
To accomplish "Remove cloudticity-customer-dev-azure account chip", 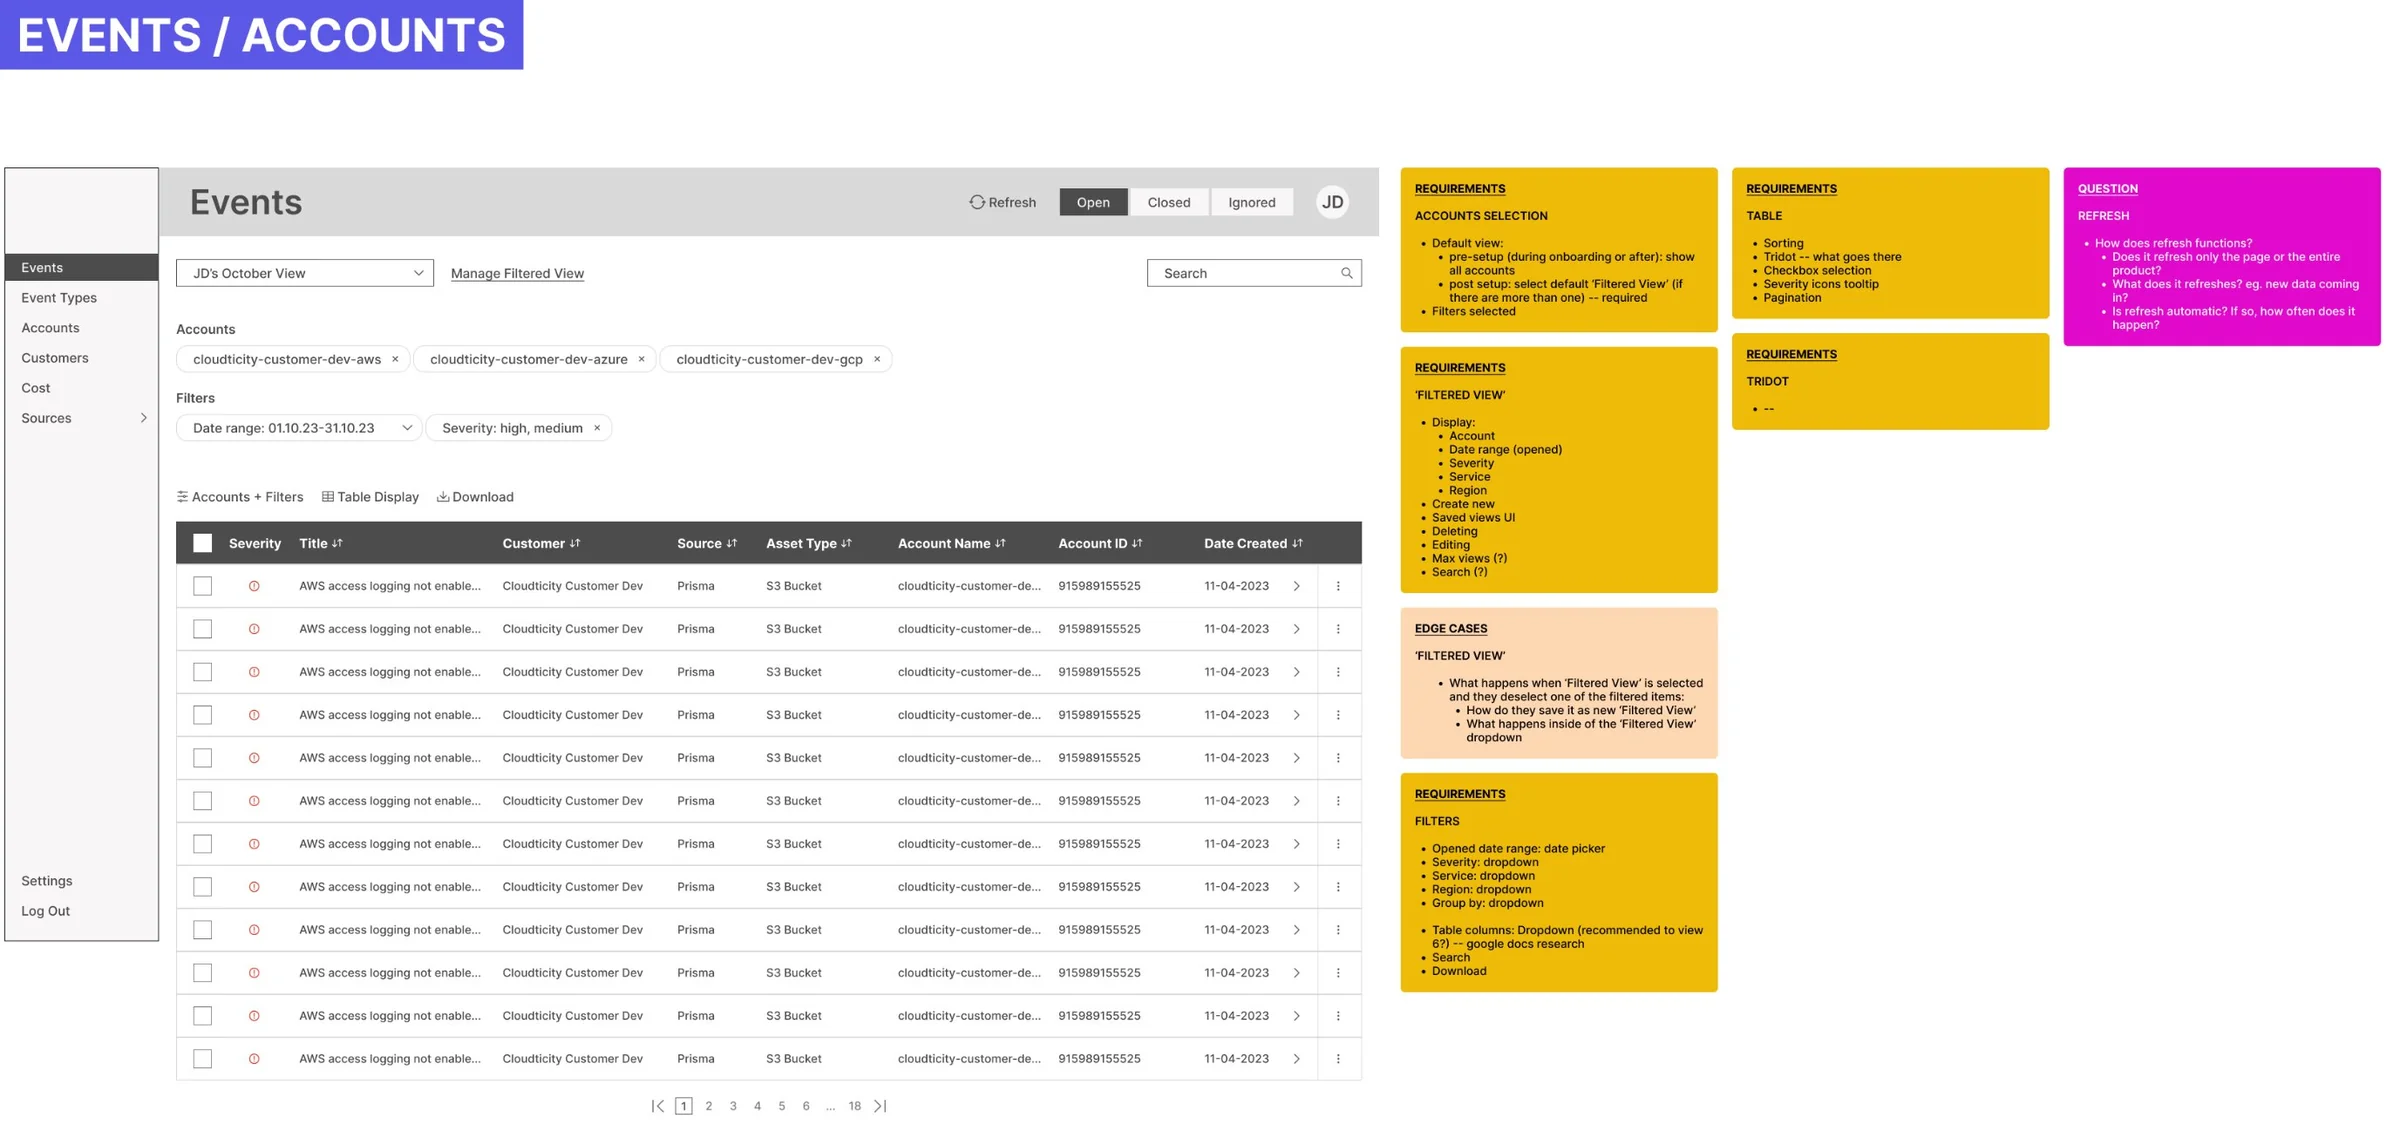I will pyautogui.click(x=642, y=359).
